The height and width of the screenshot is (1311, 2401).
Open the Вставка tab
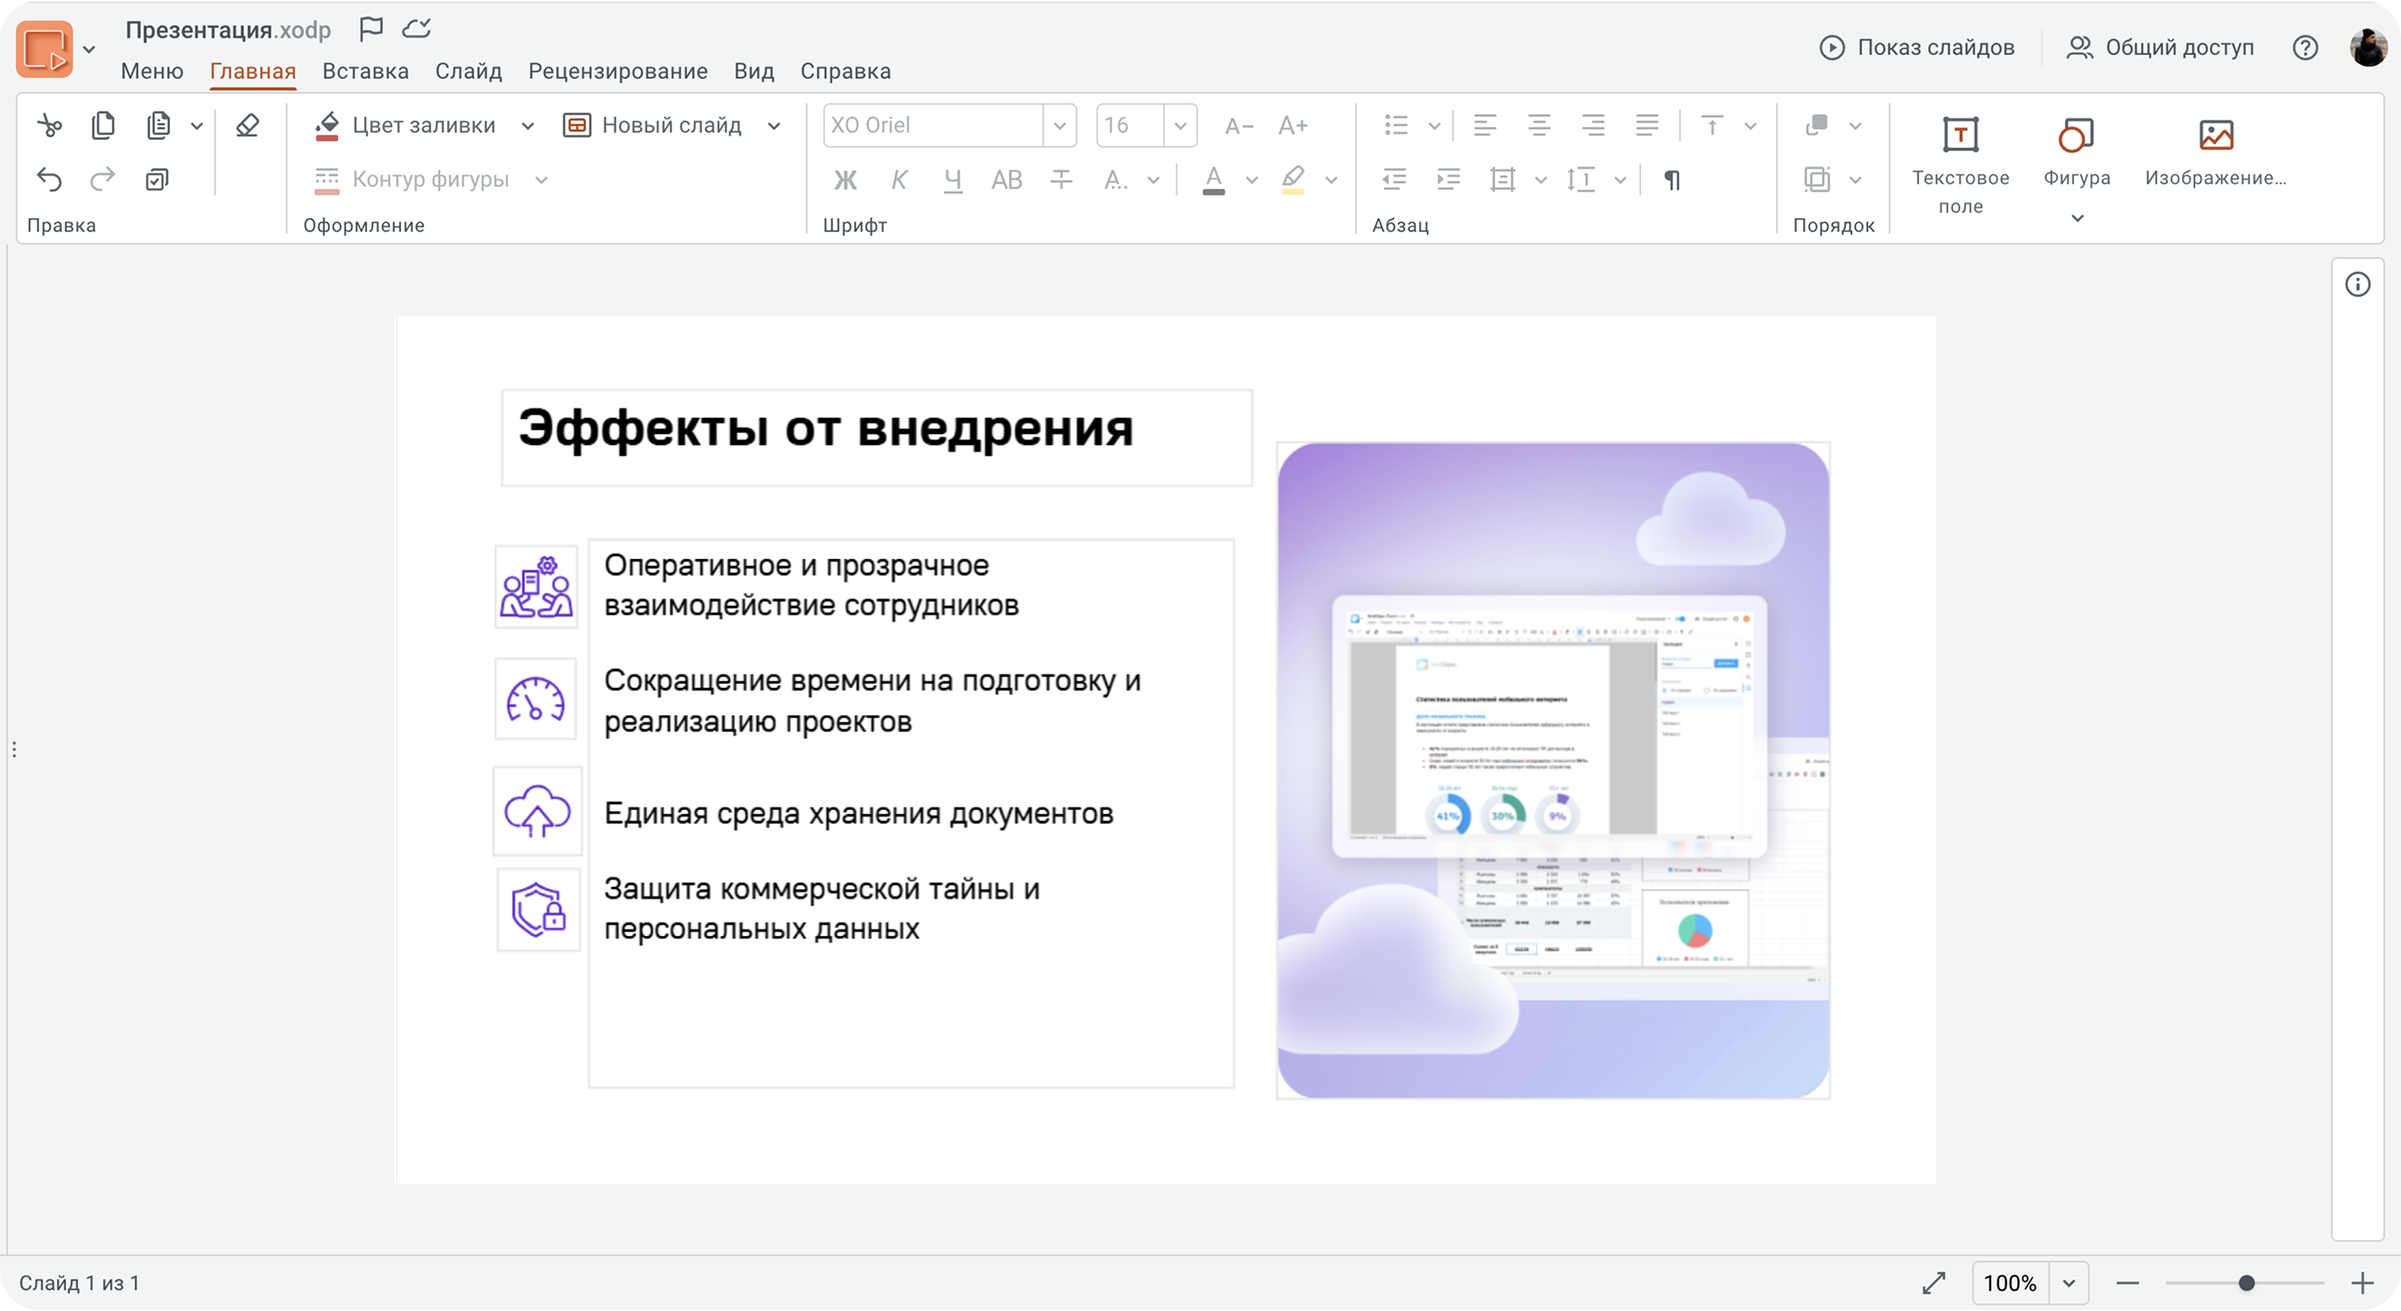point(365,71)
